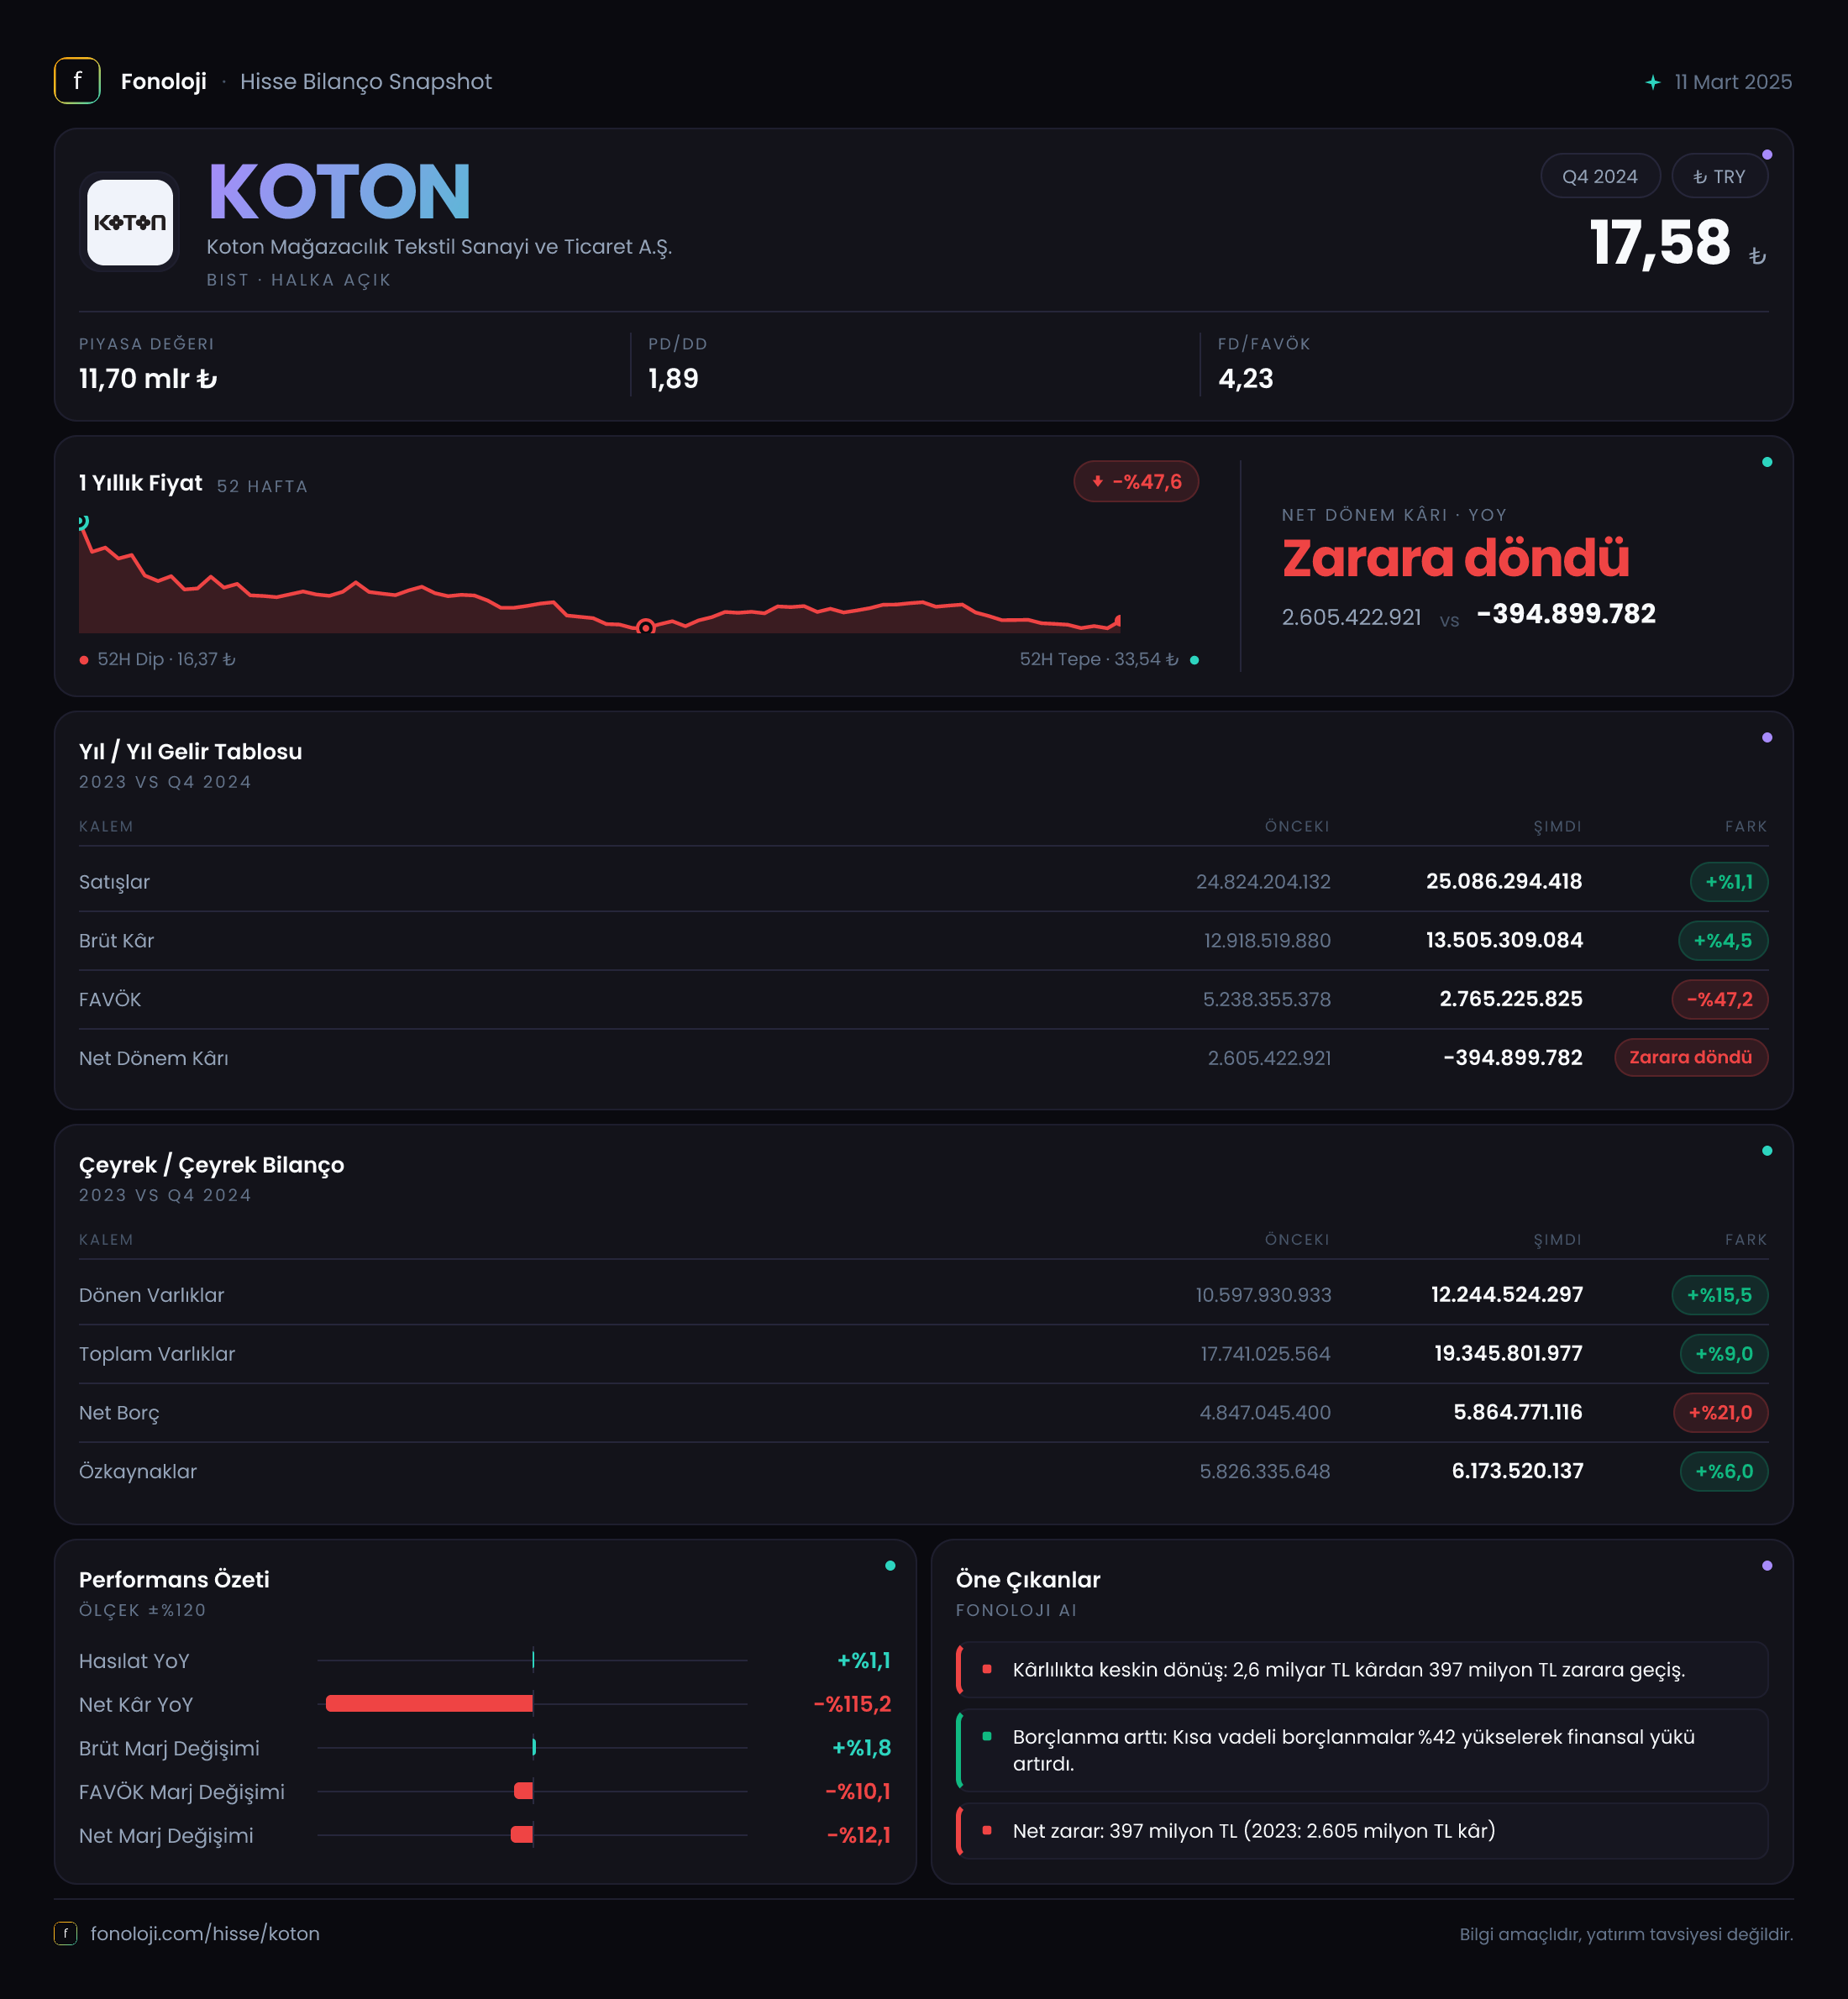This screenshot has height=1999, width=1848.
Task: Click the purple dot on the Öne Çıkanlar card
Action: point(1767,1566)
